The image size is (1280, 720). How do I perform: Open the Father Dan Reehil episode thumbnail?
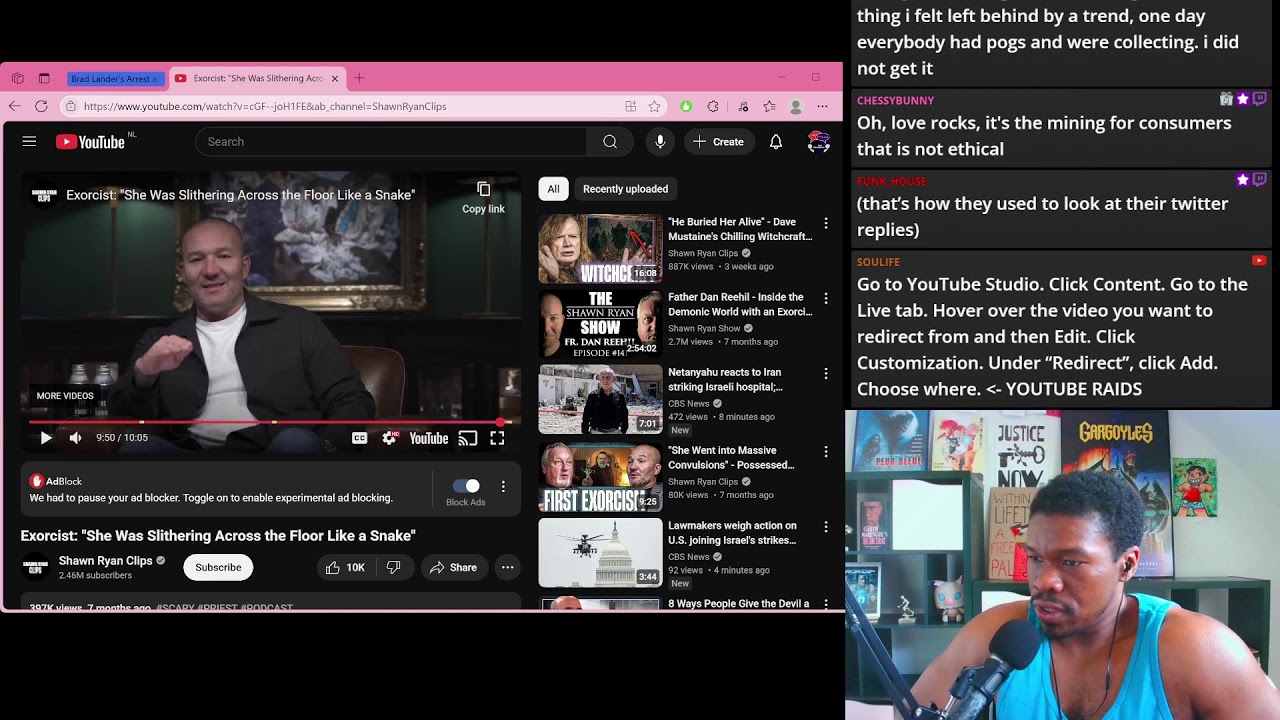600,324
